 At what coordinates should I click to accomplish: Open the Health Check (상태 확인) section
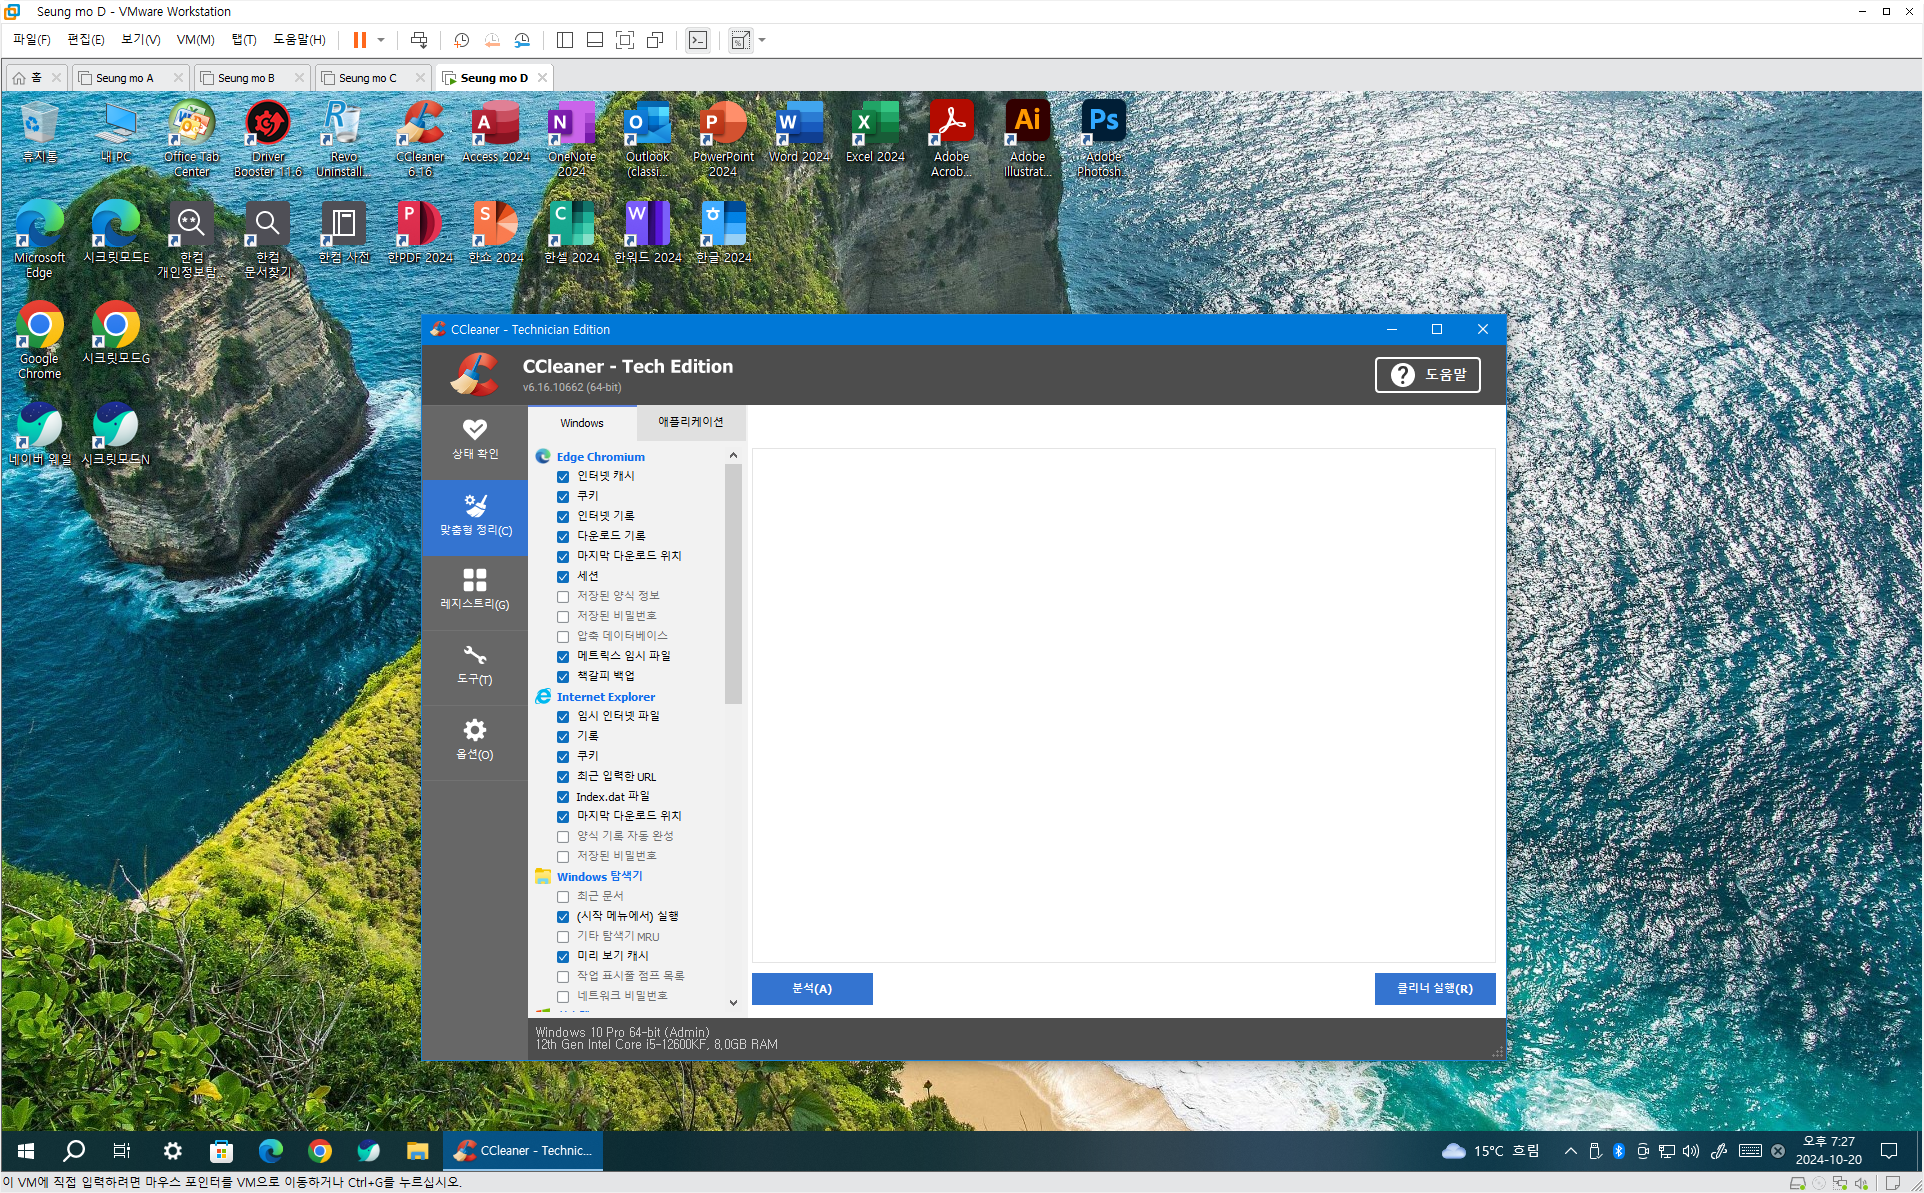point(474,440)
